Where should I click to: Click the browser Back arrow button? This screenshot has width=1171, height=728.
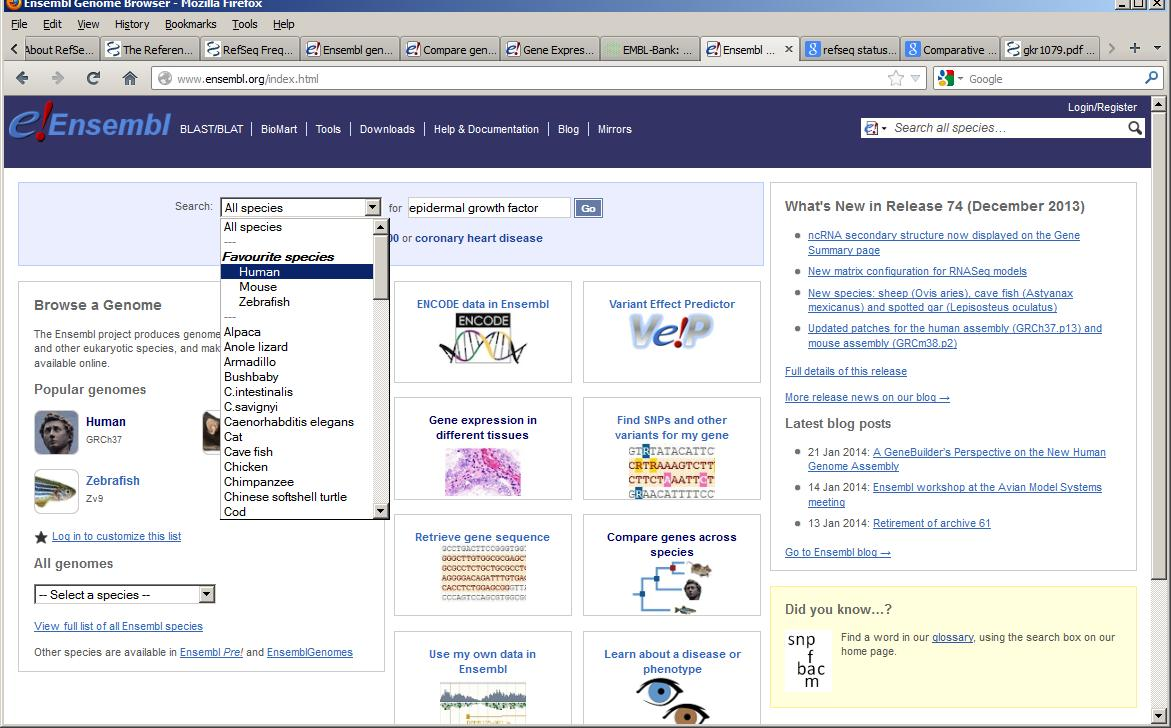tap(22, 78)
